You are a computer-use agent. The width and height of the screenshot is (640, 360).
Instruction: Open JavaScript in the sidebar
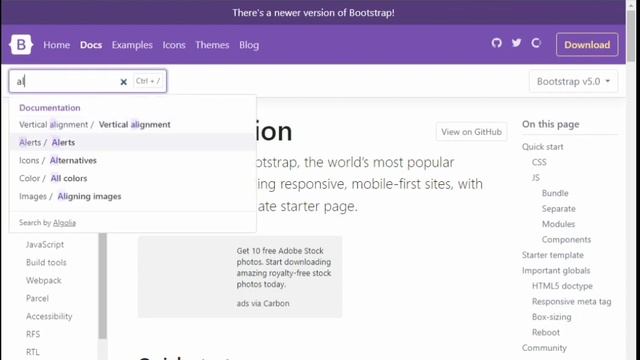click(x=45, y=244)
